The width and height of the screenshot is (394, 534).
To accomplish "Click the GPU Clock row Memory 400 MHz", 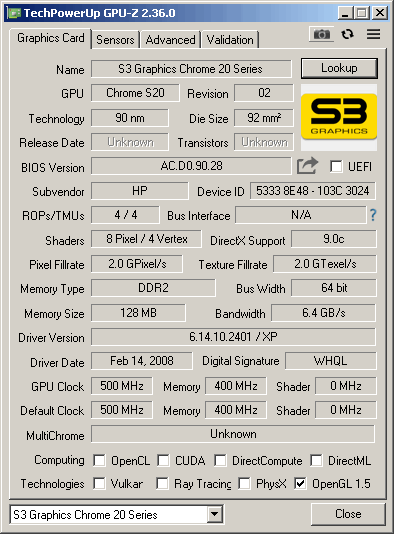I will point(236,386).
